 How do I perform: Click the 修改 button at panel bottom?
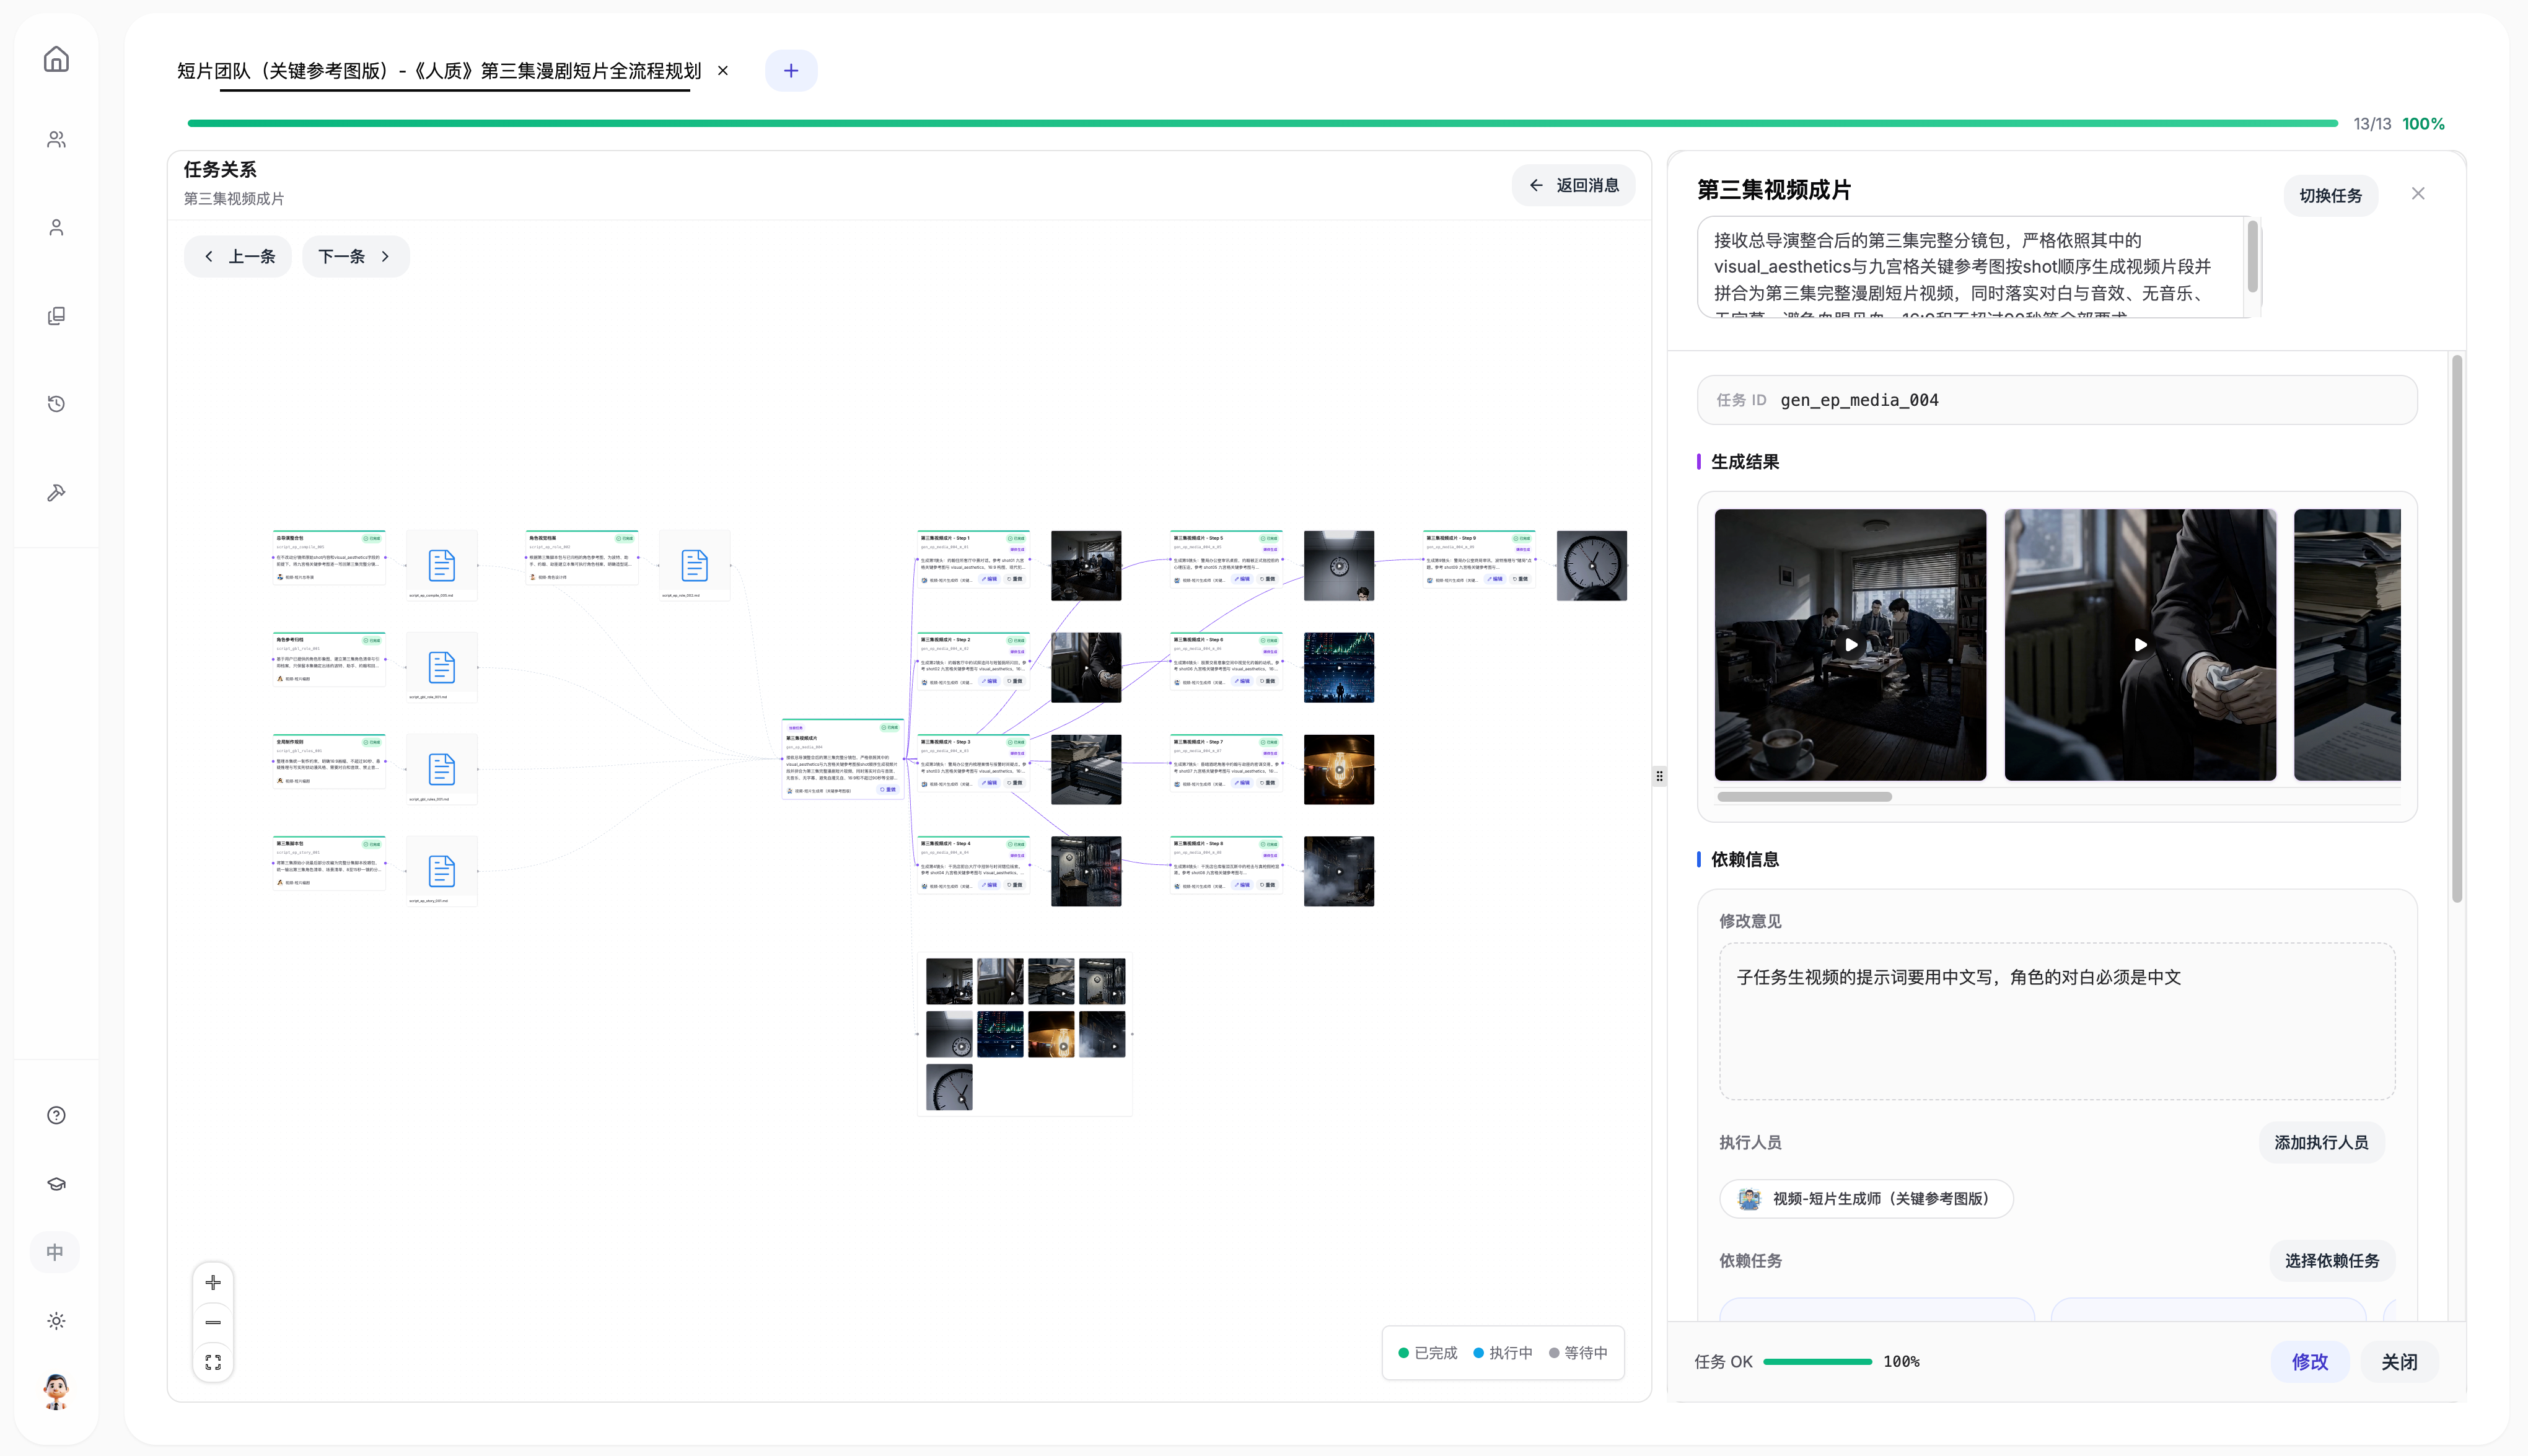(x=2310, y=1362)
